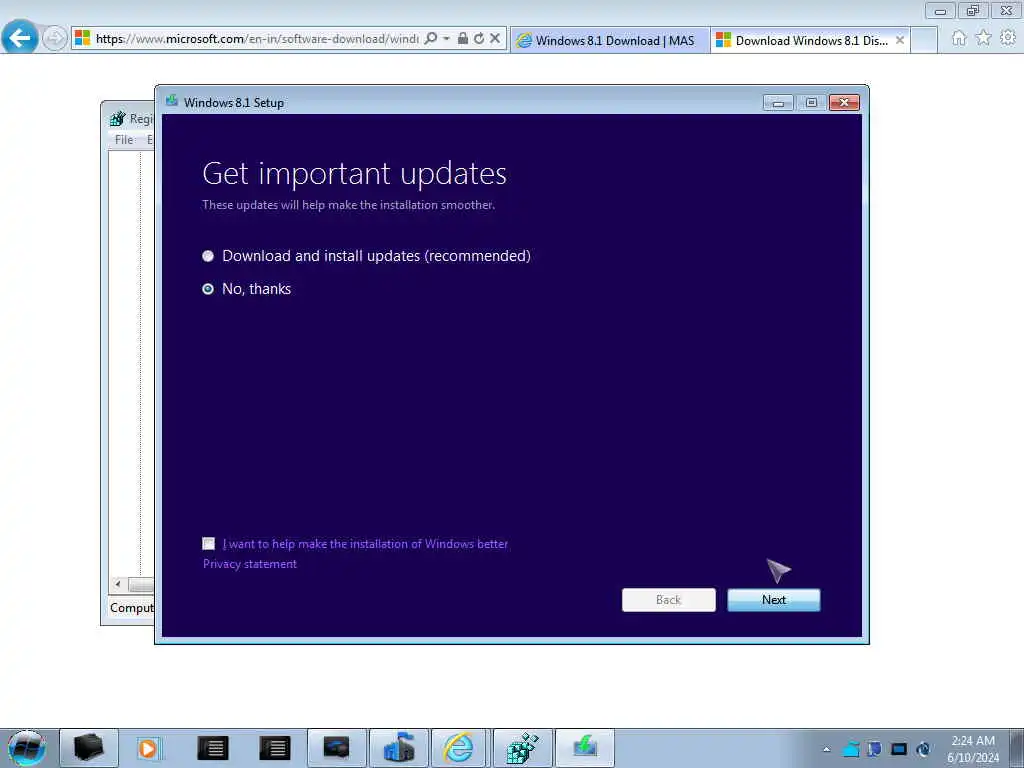Show hidden tray icons arrow

(x=826, y=749)
